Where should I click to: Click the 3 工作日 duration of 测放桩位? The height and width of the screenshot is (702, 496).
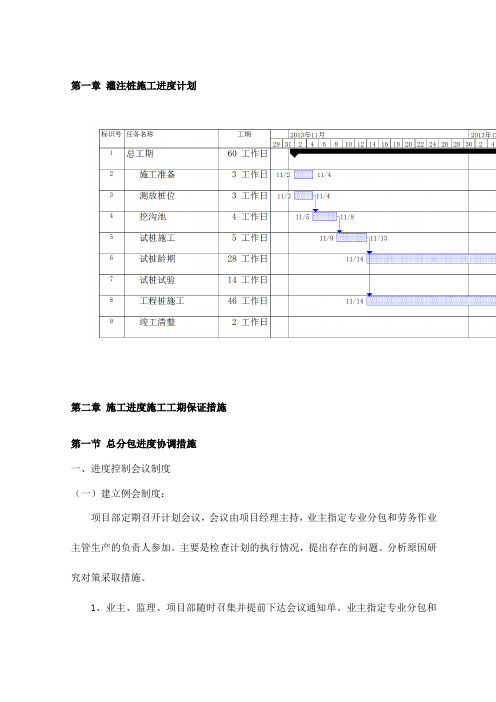coord(250,196)
